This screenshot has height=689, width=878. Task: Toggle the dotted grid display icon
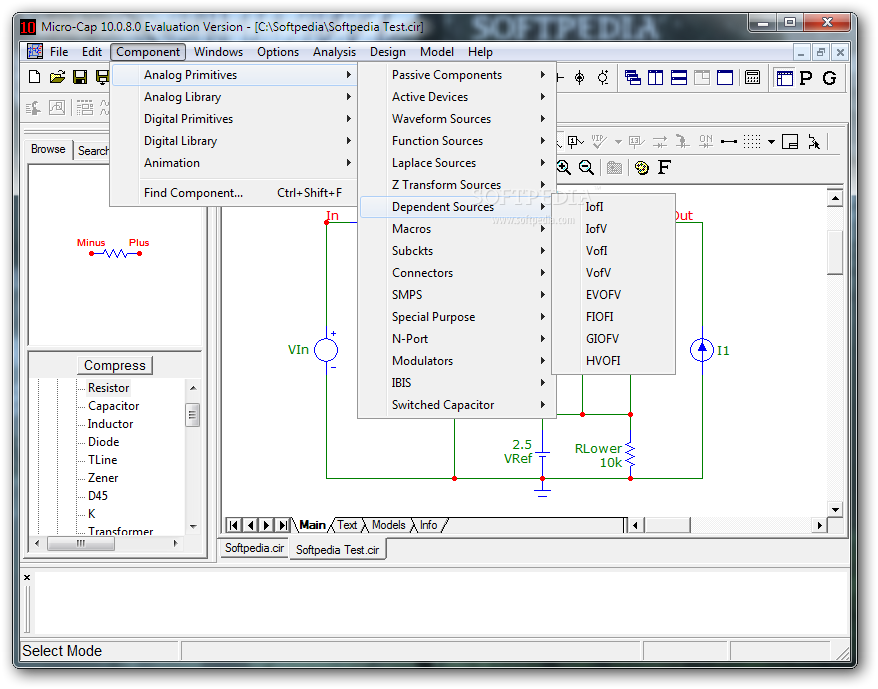click(752, 141)
